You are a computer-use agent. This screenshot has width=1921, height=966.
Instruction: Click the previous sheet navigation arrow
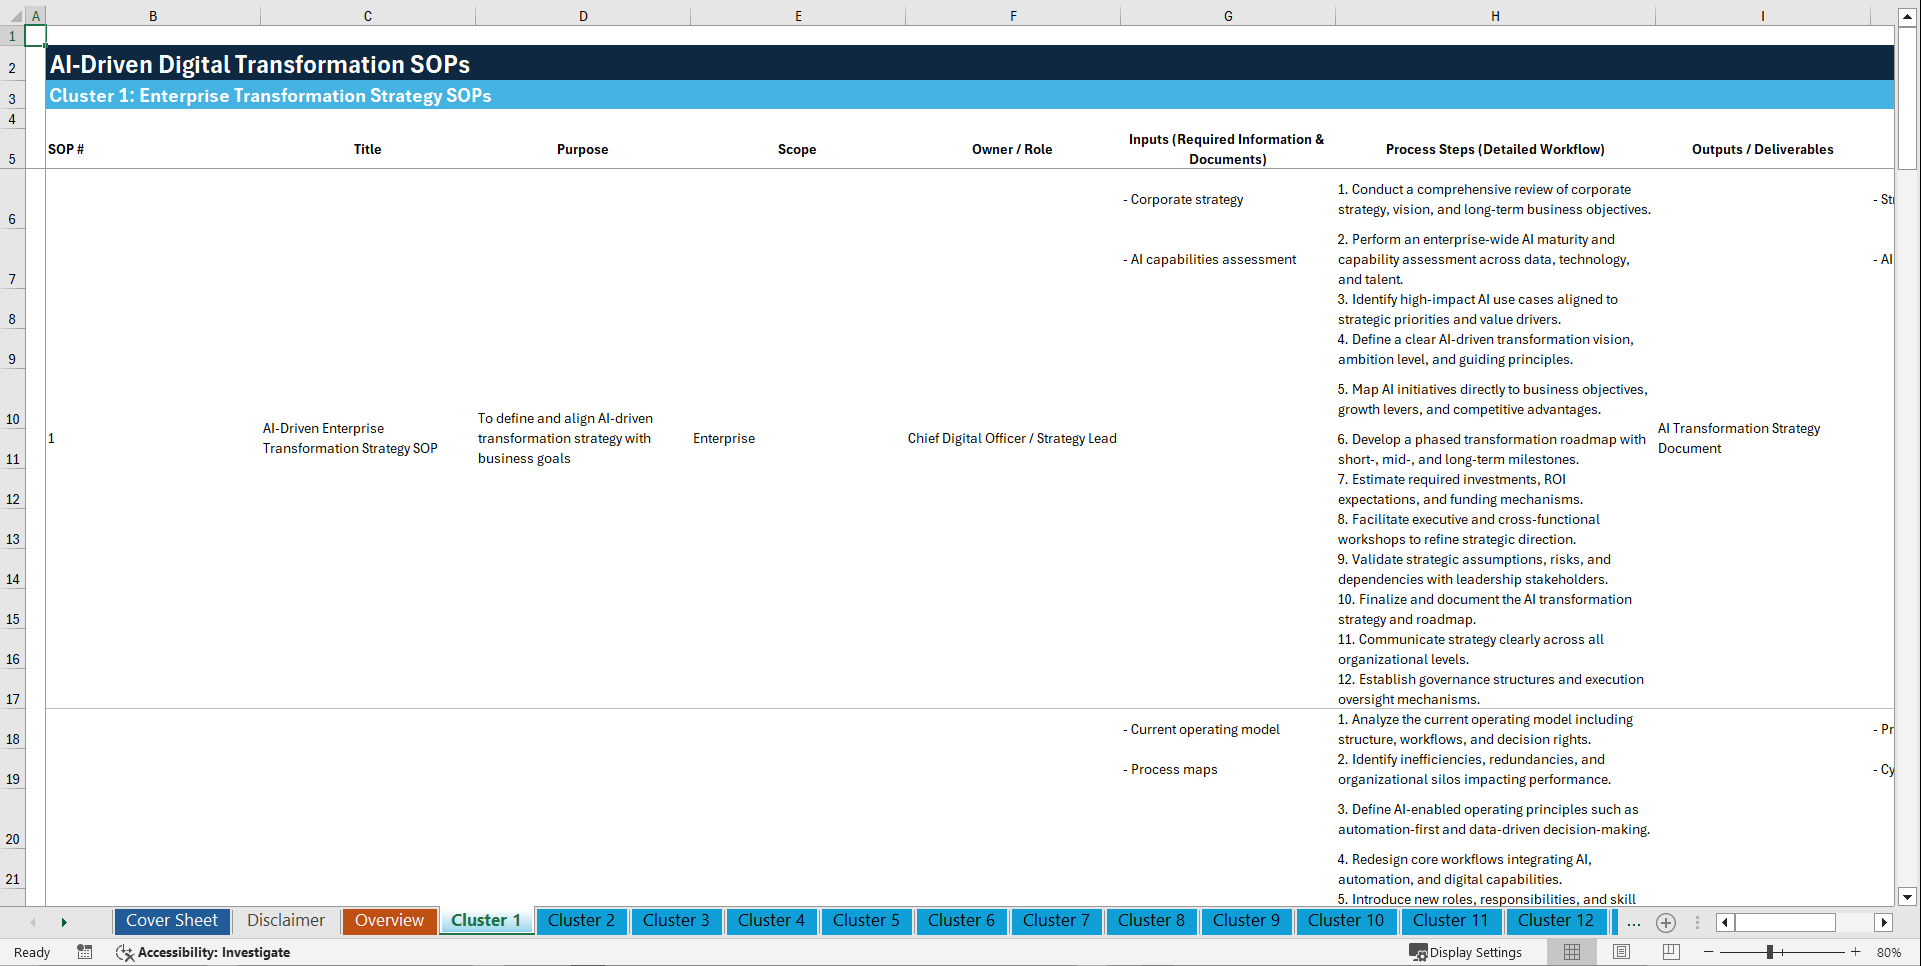[33, 921]
